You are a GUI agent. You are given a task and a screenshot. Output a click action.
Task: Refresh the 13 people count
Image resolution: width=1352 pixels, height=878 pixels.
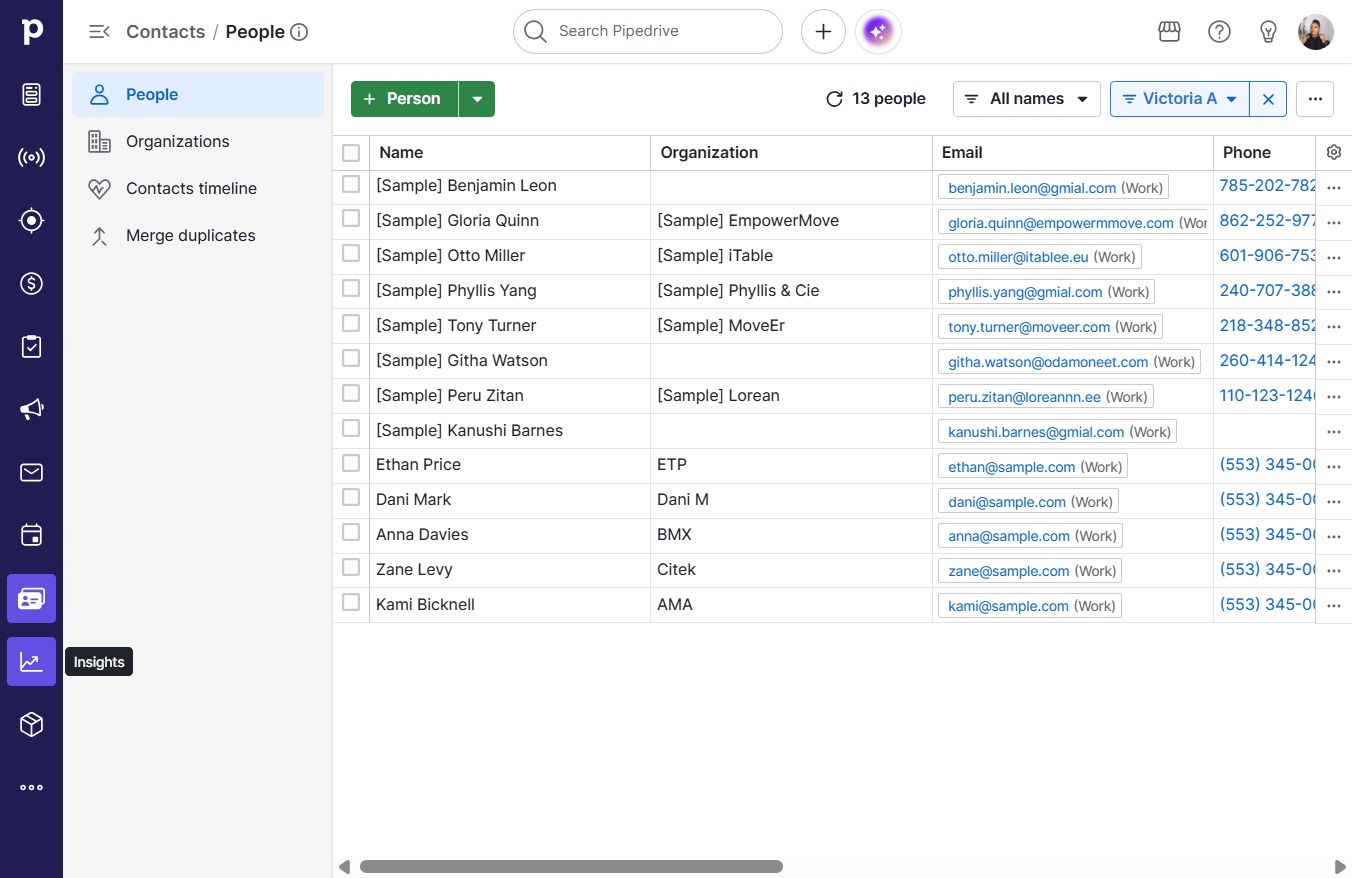tap(834, 99)
